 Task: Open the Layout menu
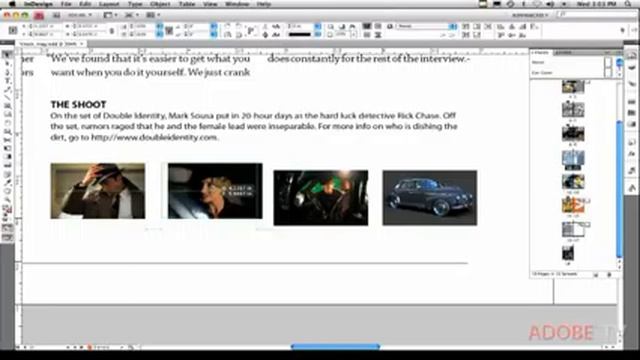click(109, 4)
